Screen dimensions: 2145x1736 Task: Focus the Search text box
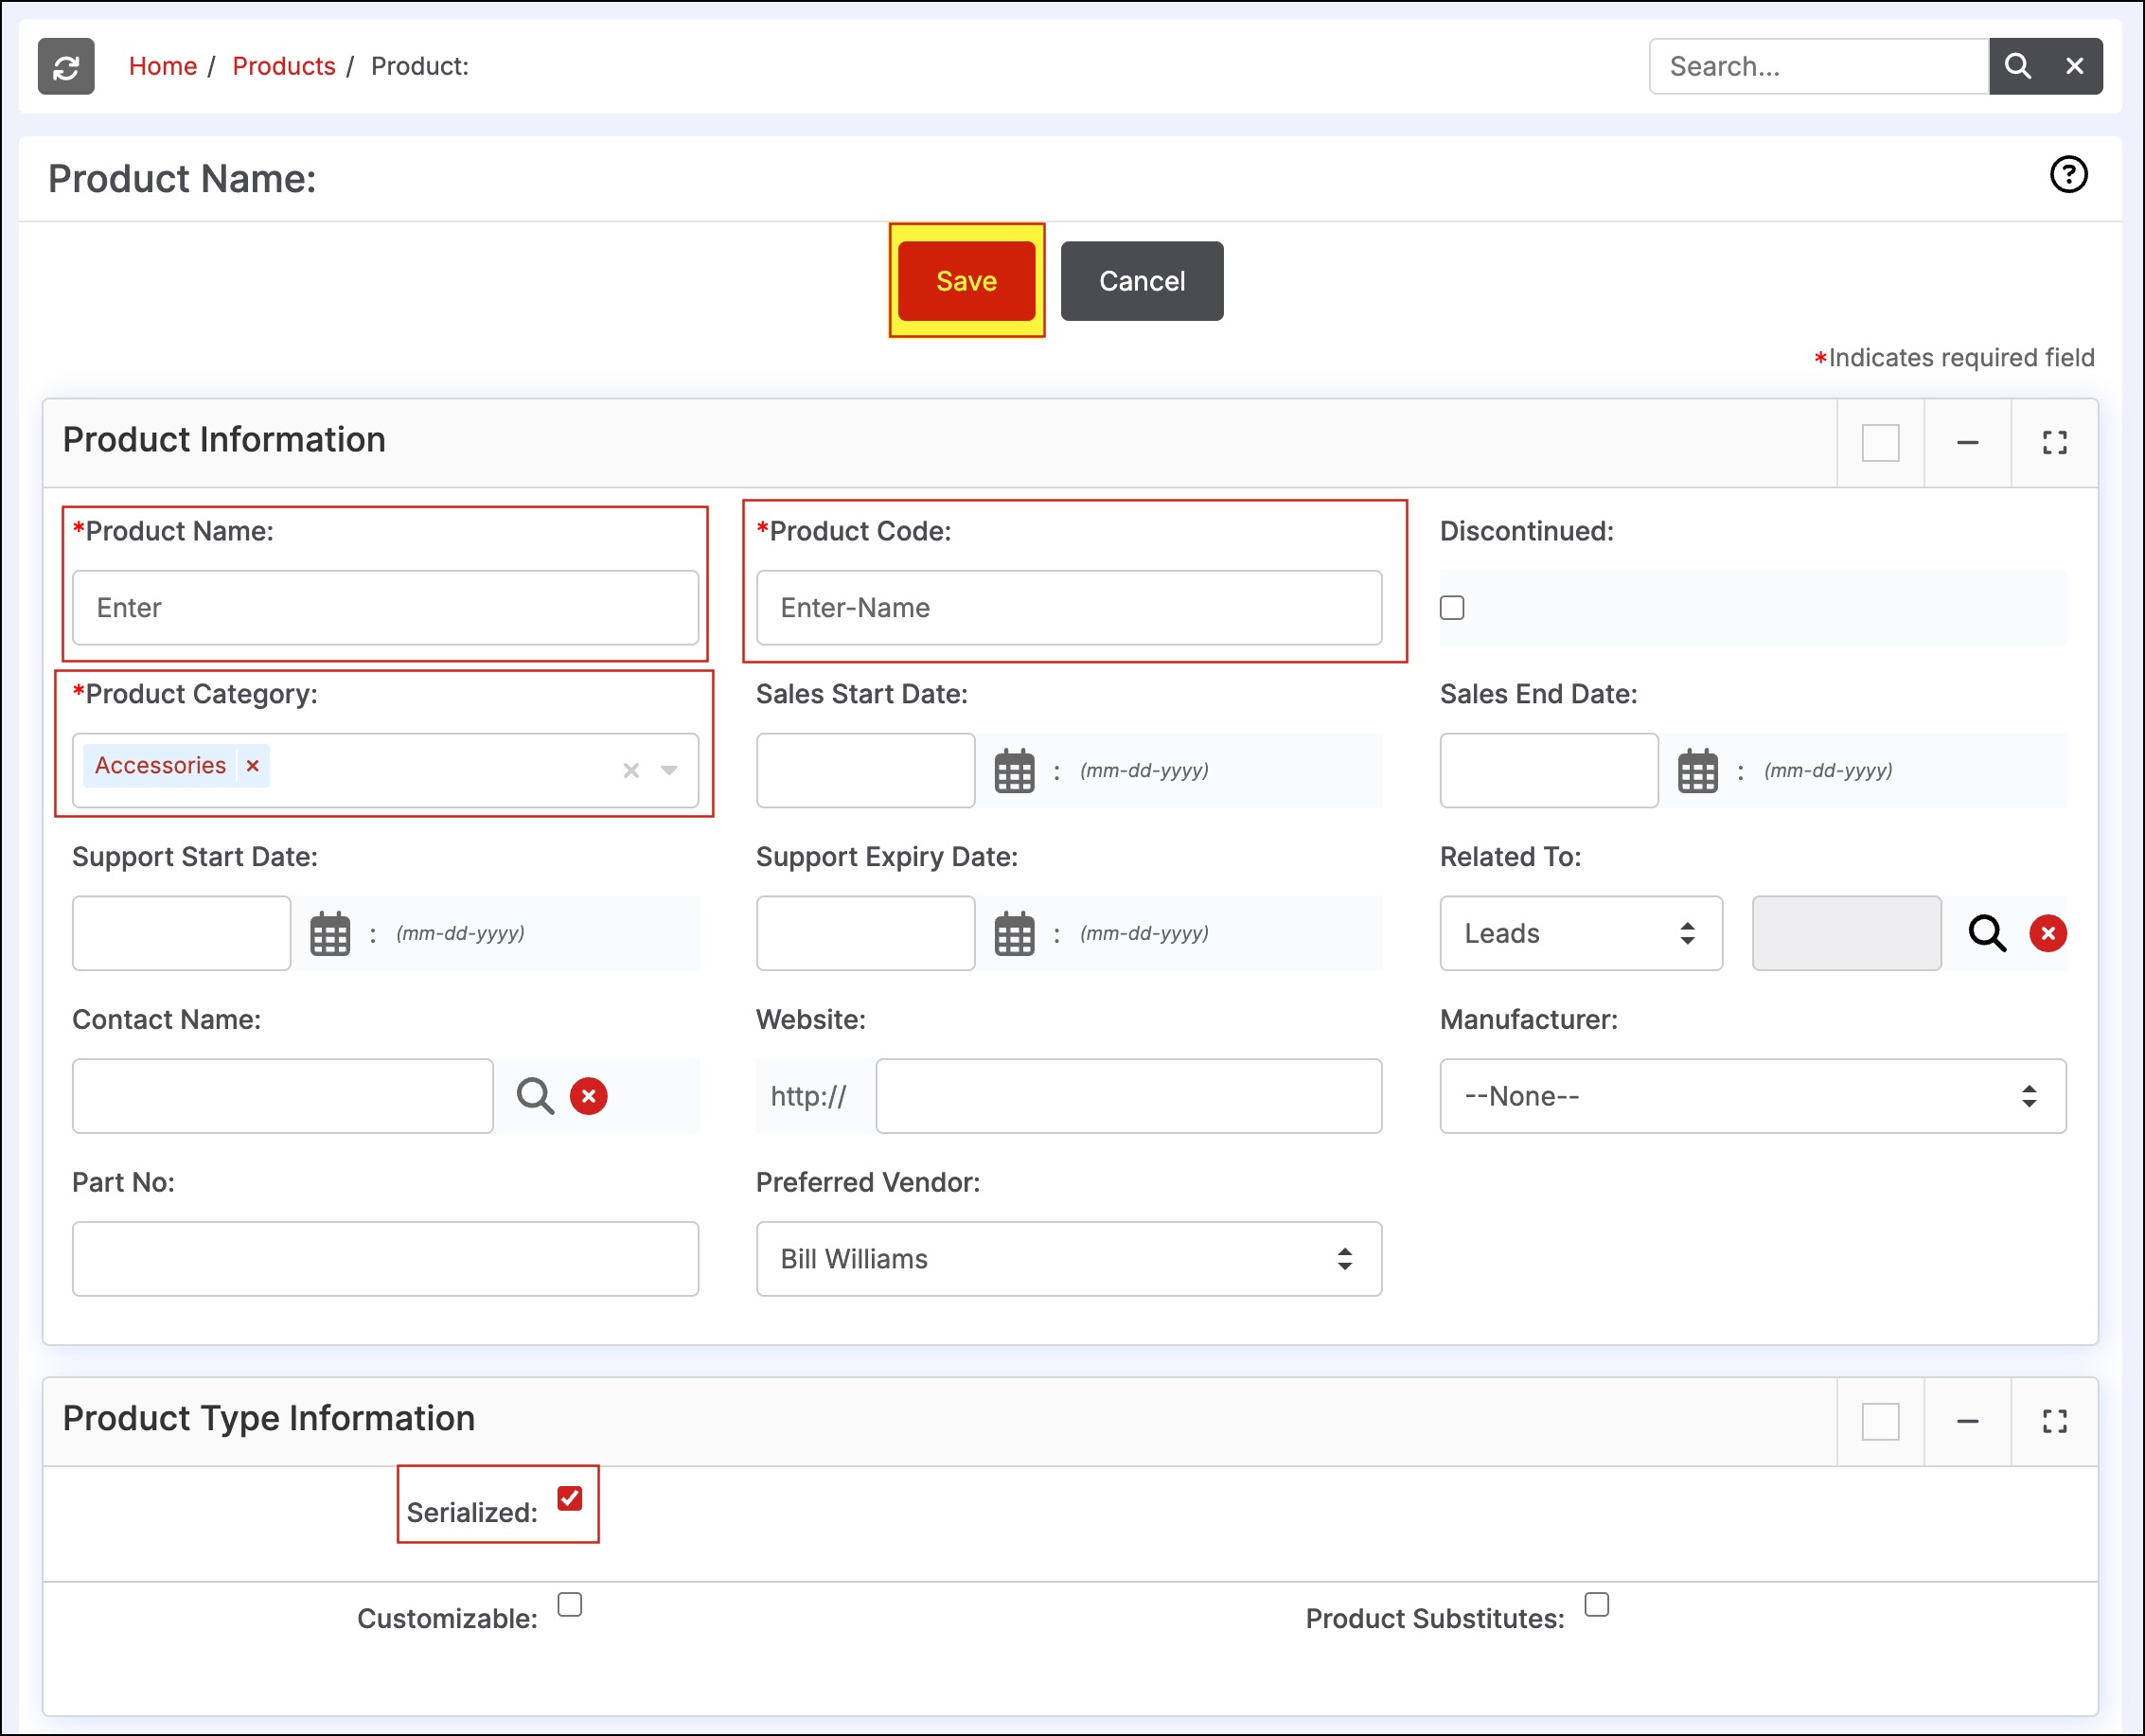click(x=1819, y=66)
